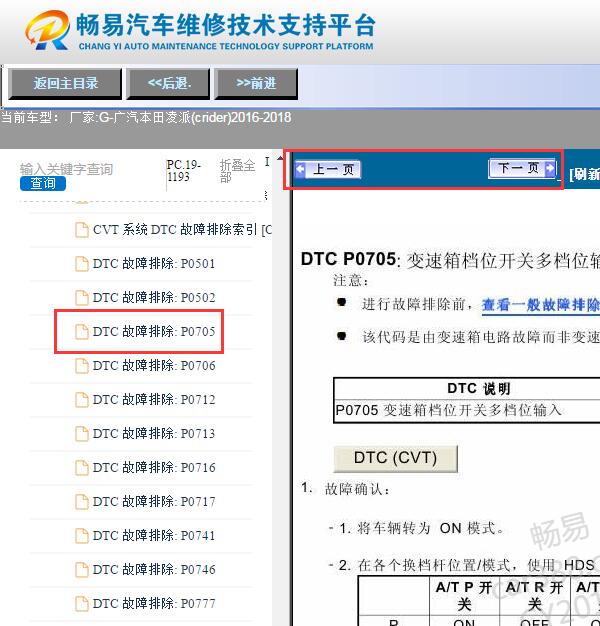Go forward with >>前进 button

pos(256,83)
